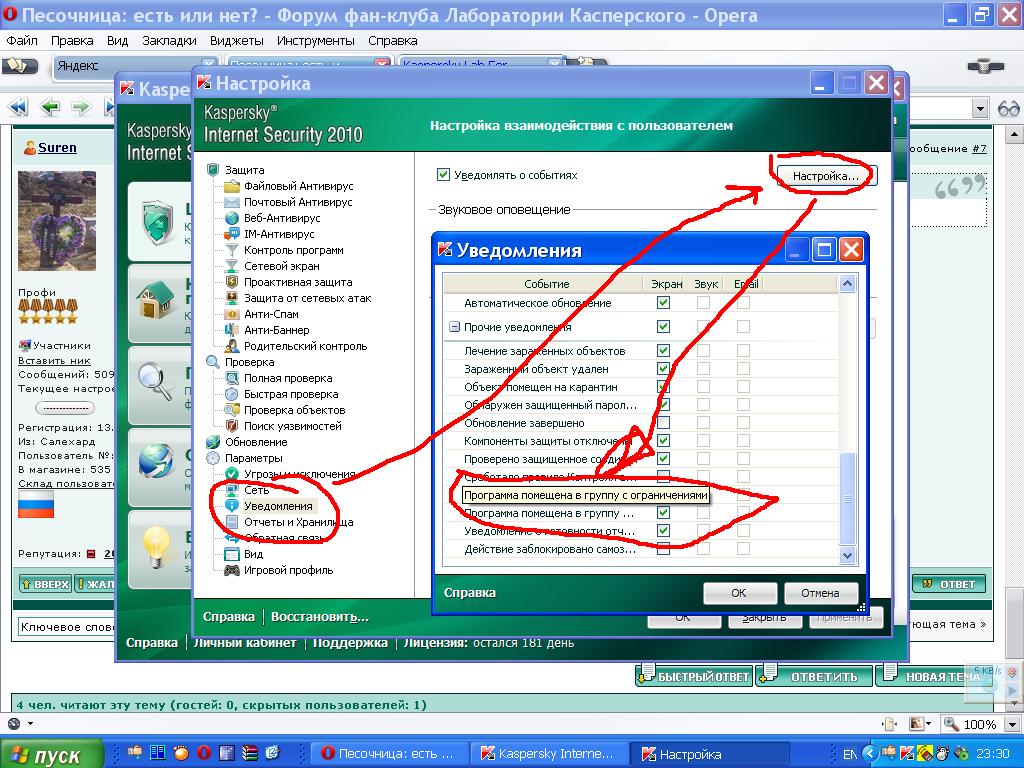Click Восстановить... link in Настройка window

pyautogui.click(x=320, y=616)
